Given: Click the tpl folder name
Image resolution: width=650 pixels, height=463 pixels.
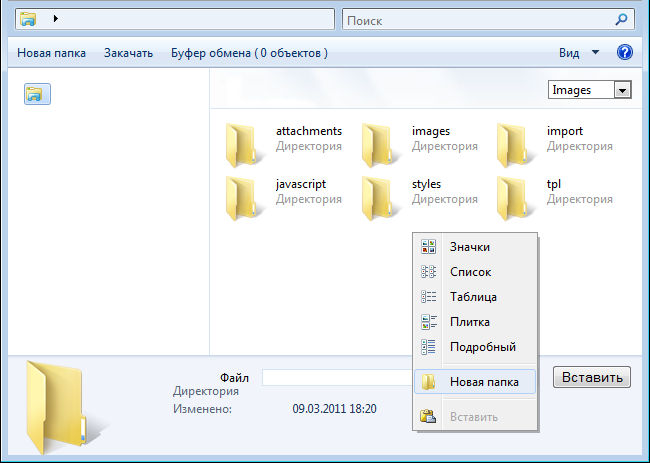Looking at the screenshot, I should 553,184.
